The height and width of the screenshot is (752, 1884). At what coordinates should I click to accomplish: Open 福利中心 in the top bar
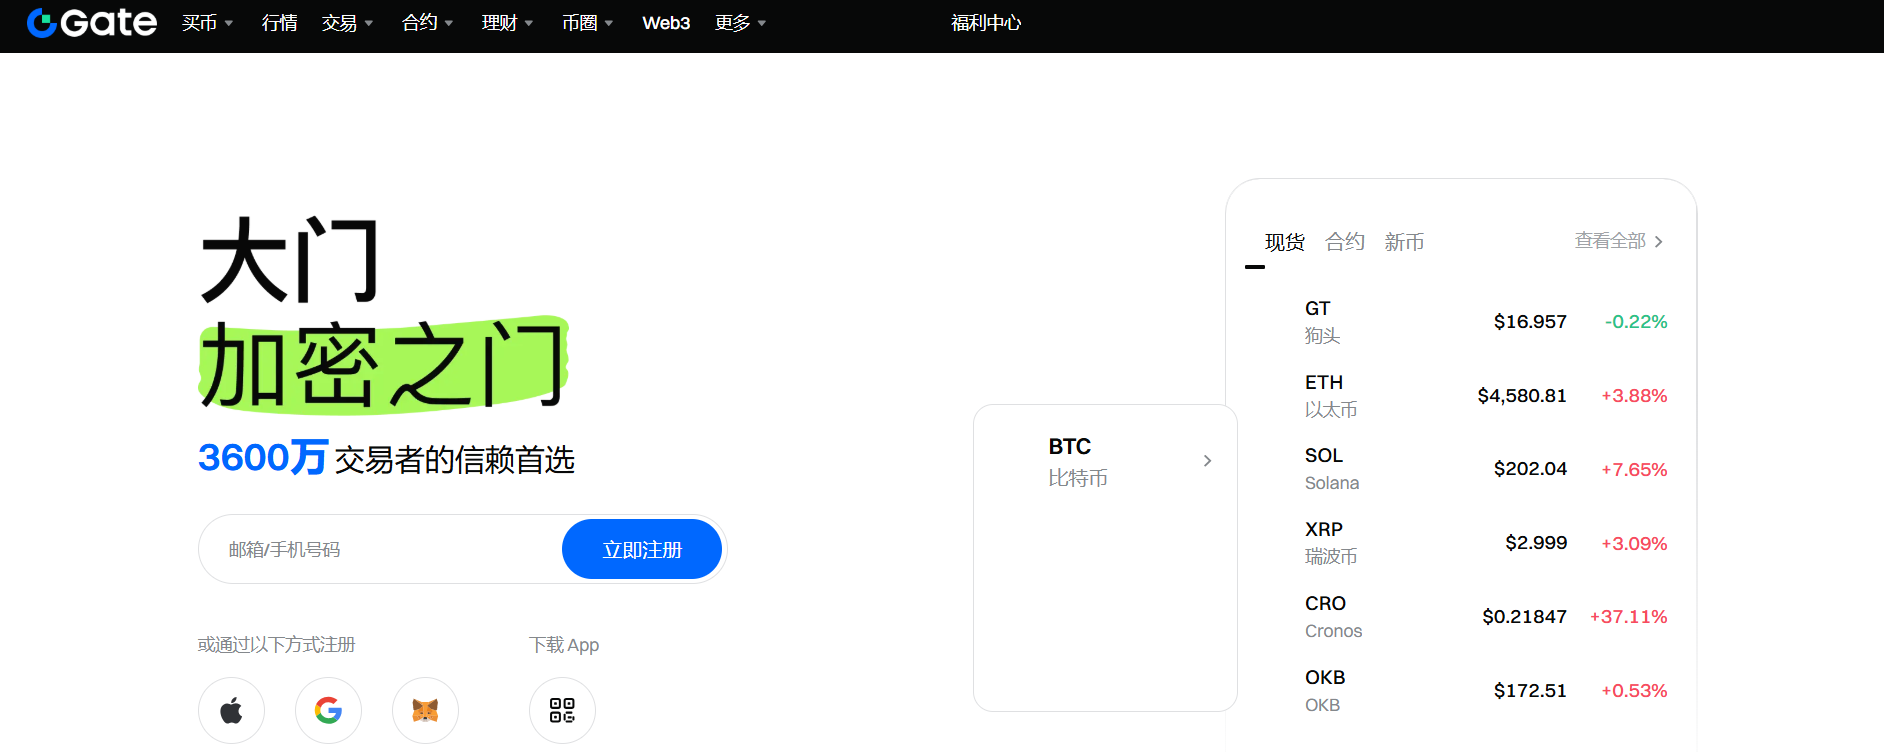[985, 23]
